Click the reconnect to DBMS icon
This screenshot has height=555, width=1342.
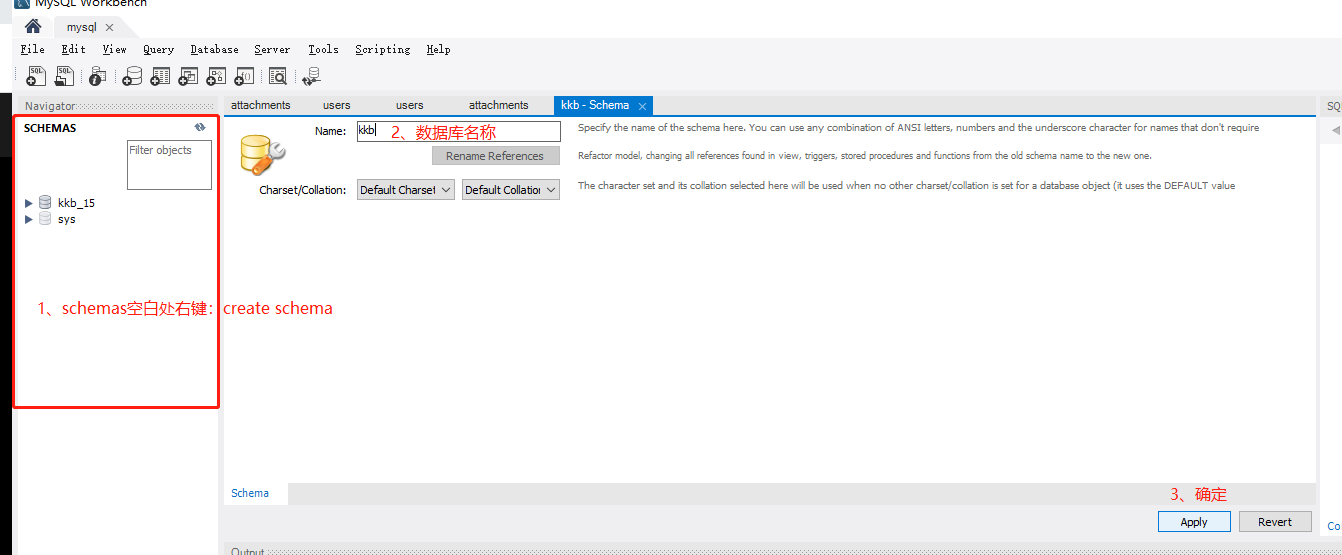[312, 76]
